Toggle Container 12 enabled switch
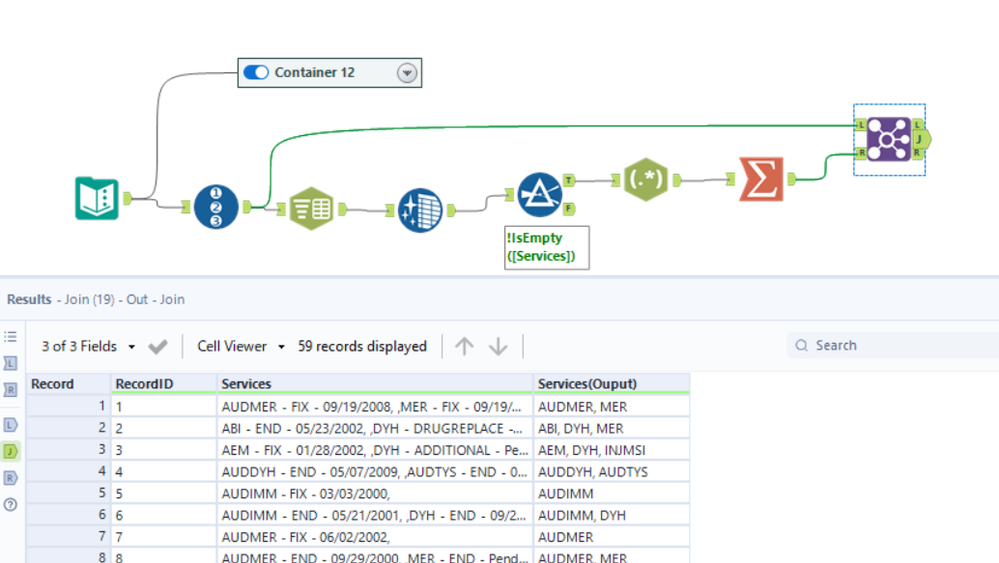Viewport: 999px width, 563px height. [256, 73]
